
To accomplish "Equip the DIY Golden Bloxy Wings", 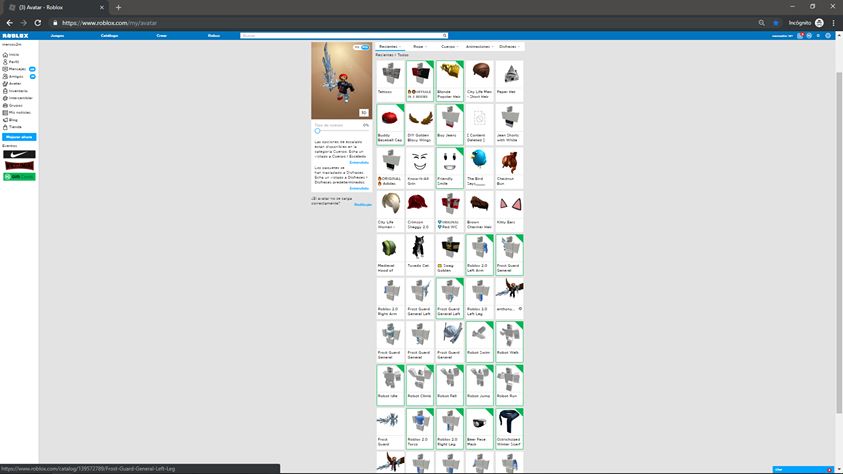I will coord(419,124).
